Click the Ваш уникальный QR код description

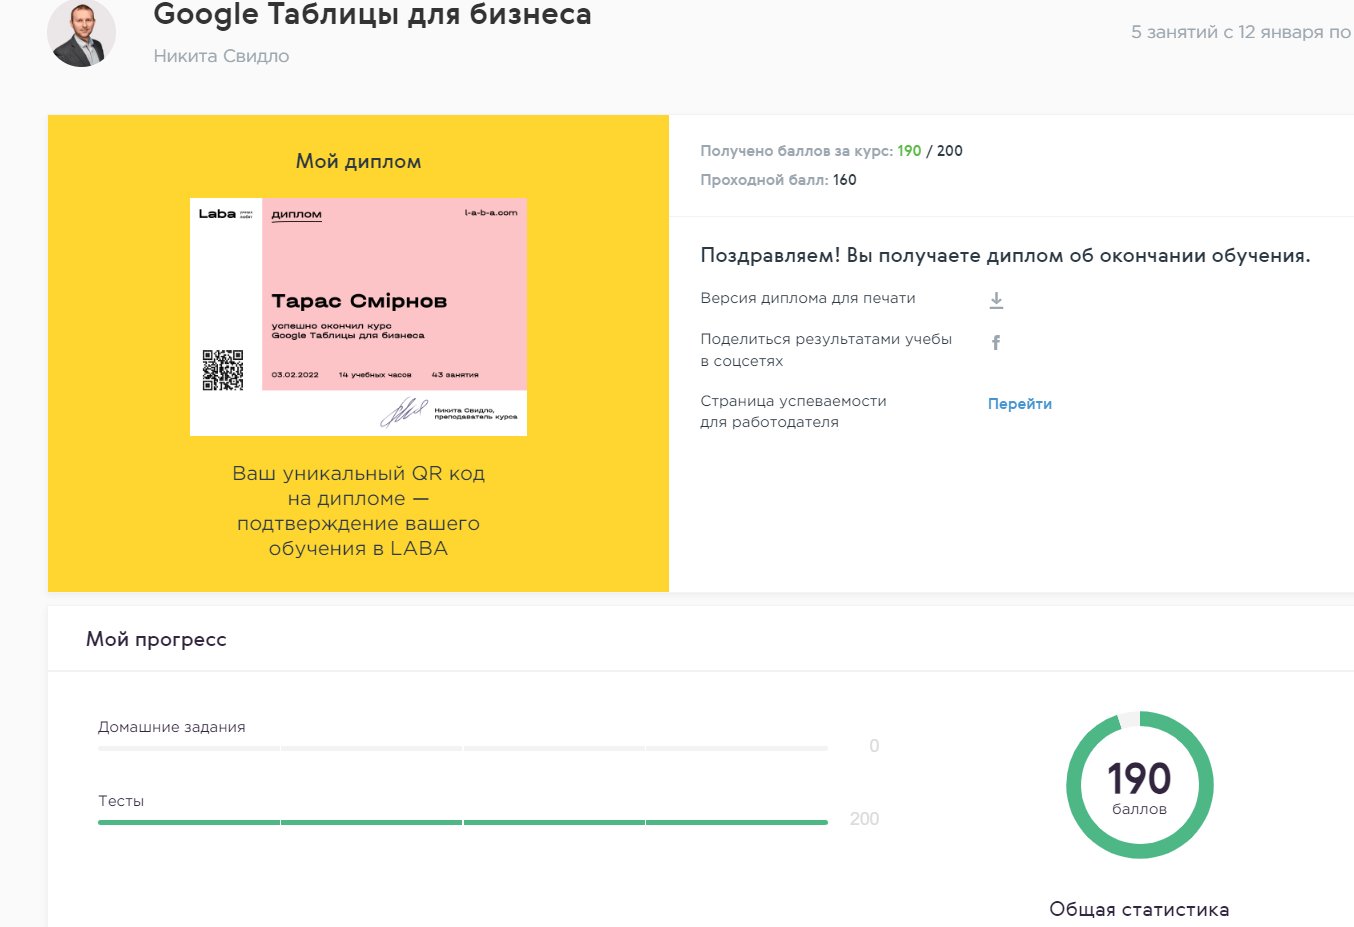358,511
